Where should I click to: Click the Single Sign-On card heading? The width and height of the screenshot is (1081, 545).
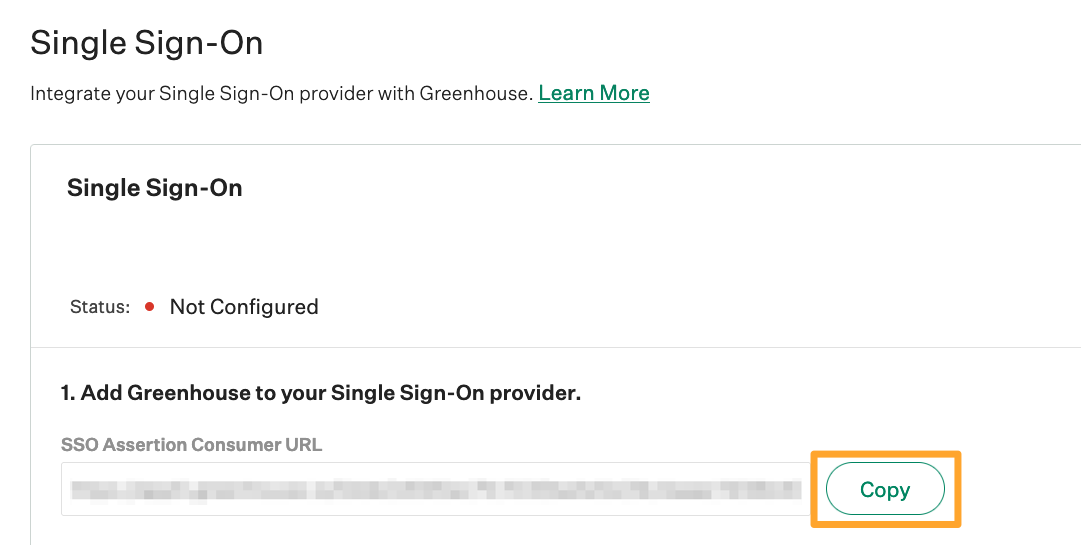coord(155,188)
